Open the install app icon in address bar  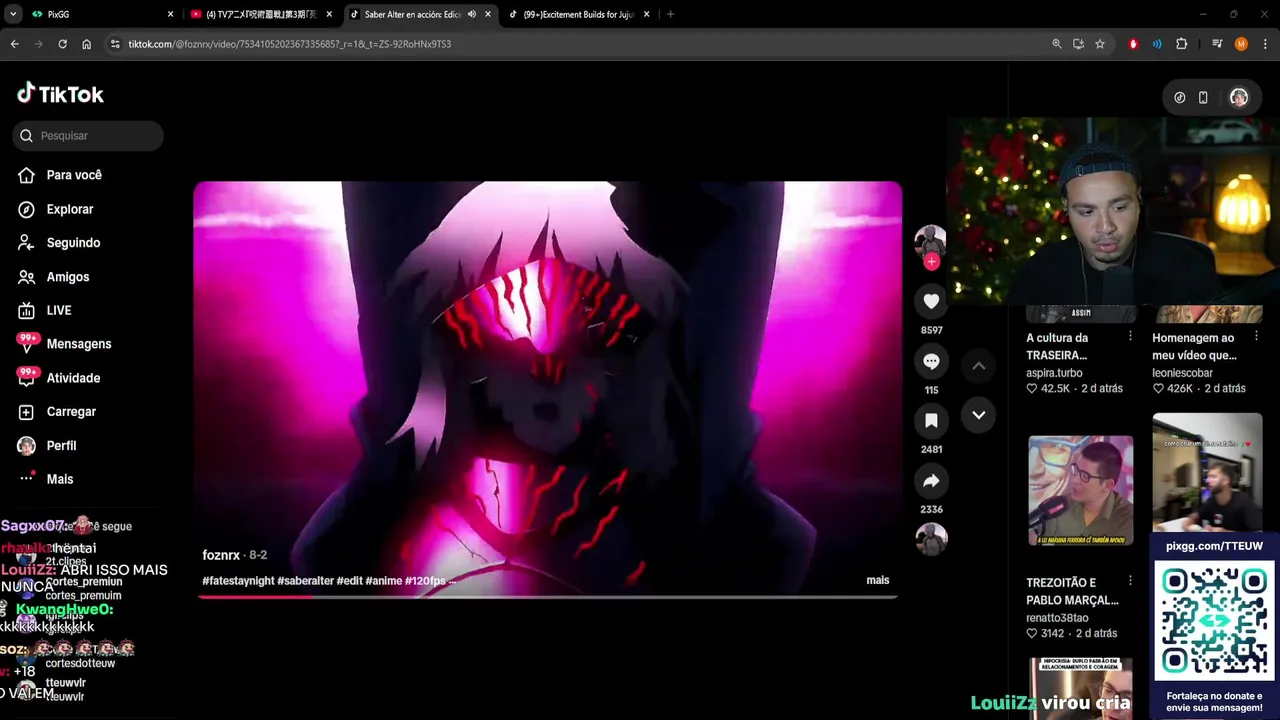pos(1078,44)
